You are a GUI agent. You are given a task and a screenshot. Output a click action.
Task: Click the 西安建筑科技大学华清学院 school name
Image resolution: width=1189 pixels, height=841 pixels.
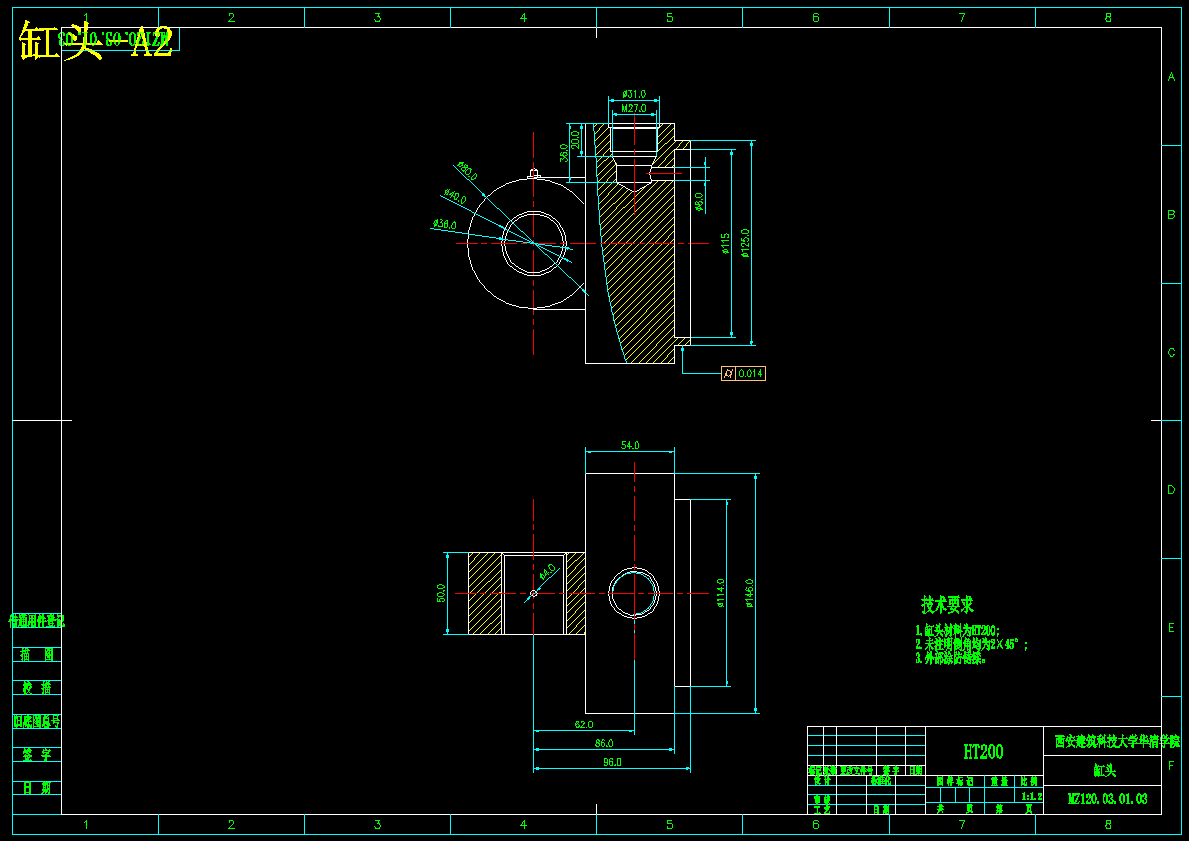(1118, 741)
